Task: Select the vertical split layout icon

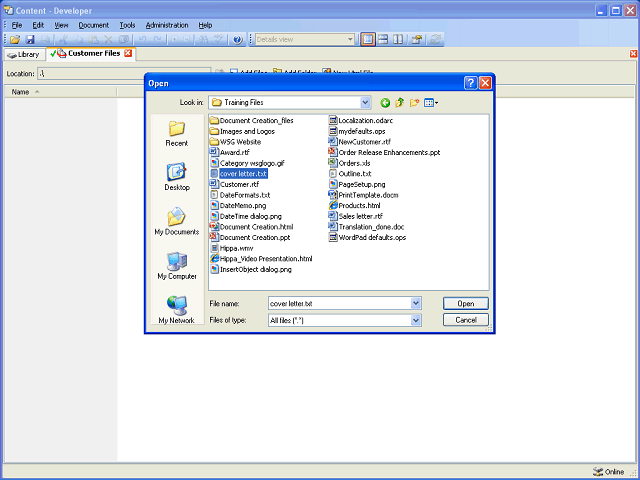Action: click(398, 39)
